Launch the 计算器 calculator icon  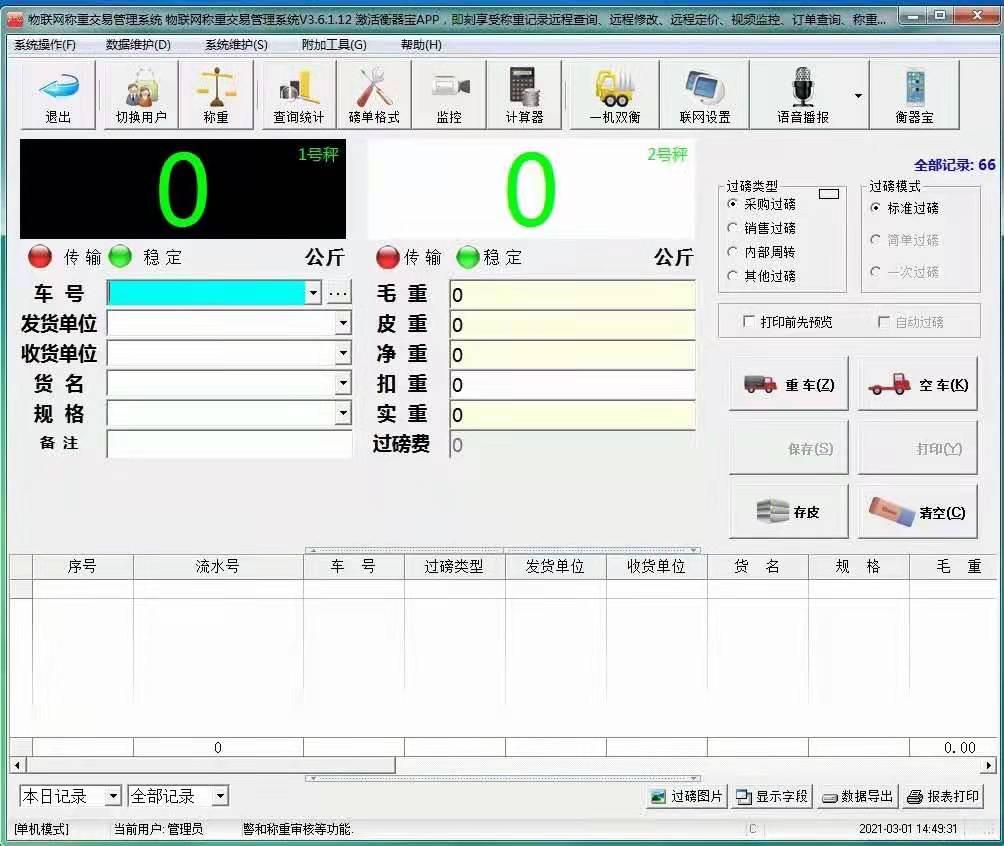[524, 95]
